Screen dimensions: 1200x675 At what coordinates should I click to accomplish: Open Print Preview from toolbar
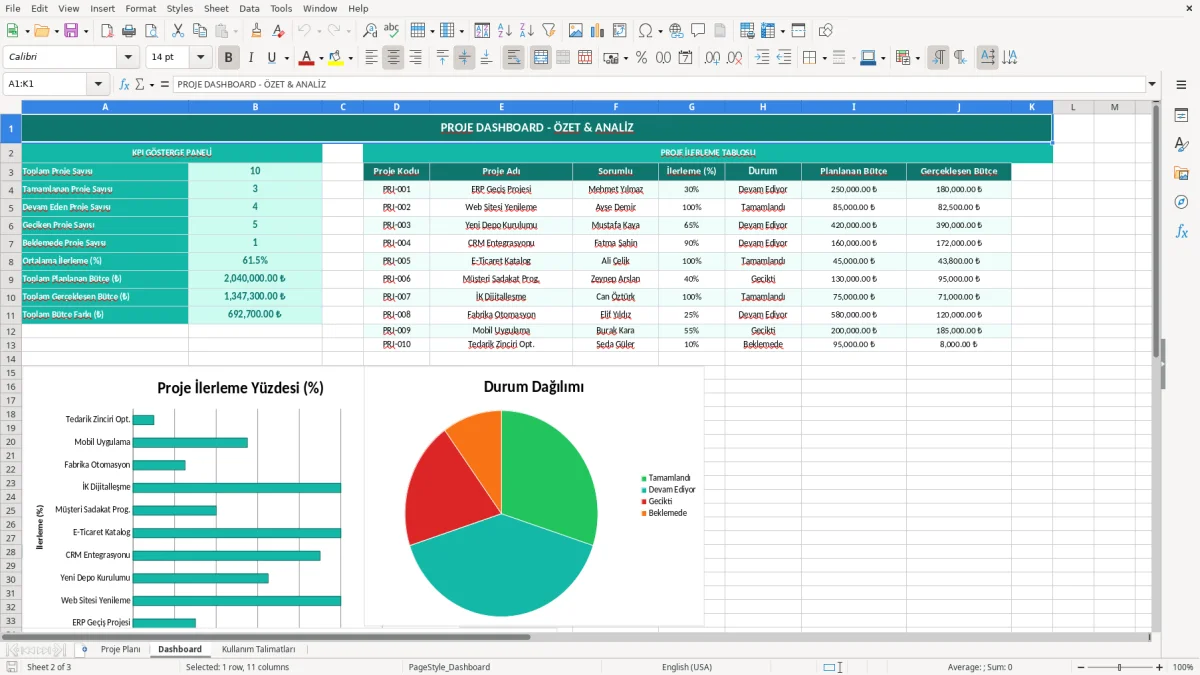pyautogui.click(x=151, y=31)
